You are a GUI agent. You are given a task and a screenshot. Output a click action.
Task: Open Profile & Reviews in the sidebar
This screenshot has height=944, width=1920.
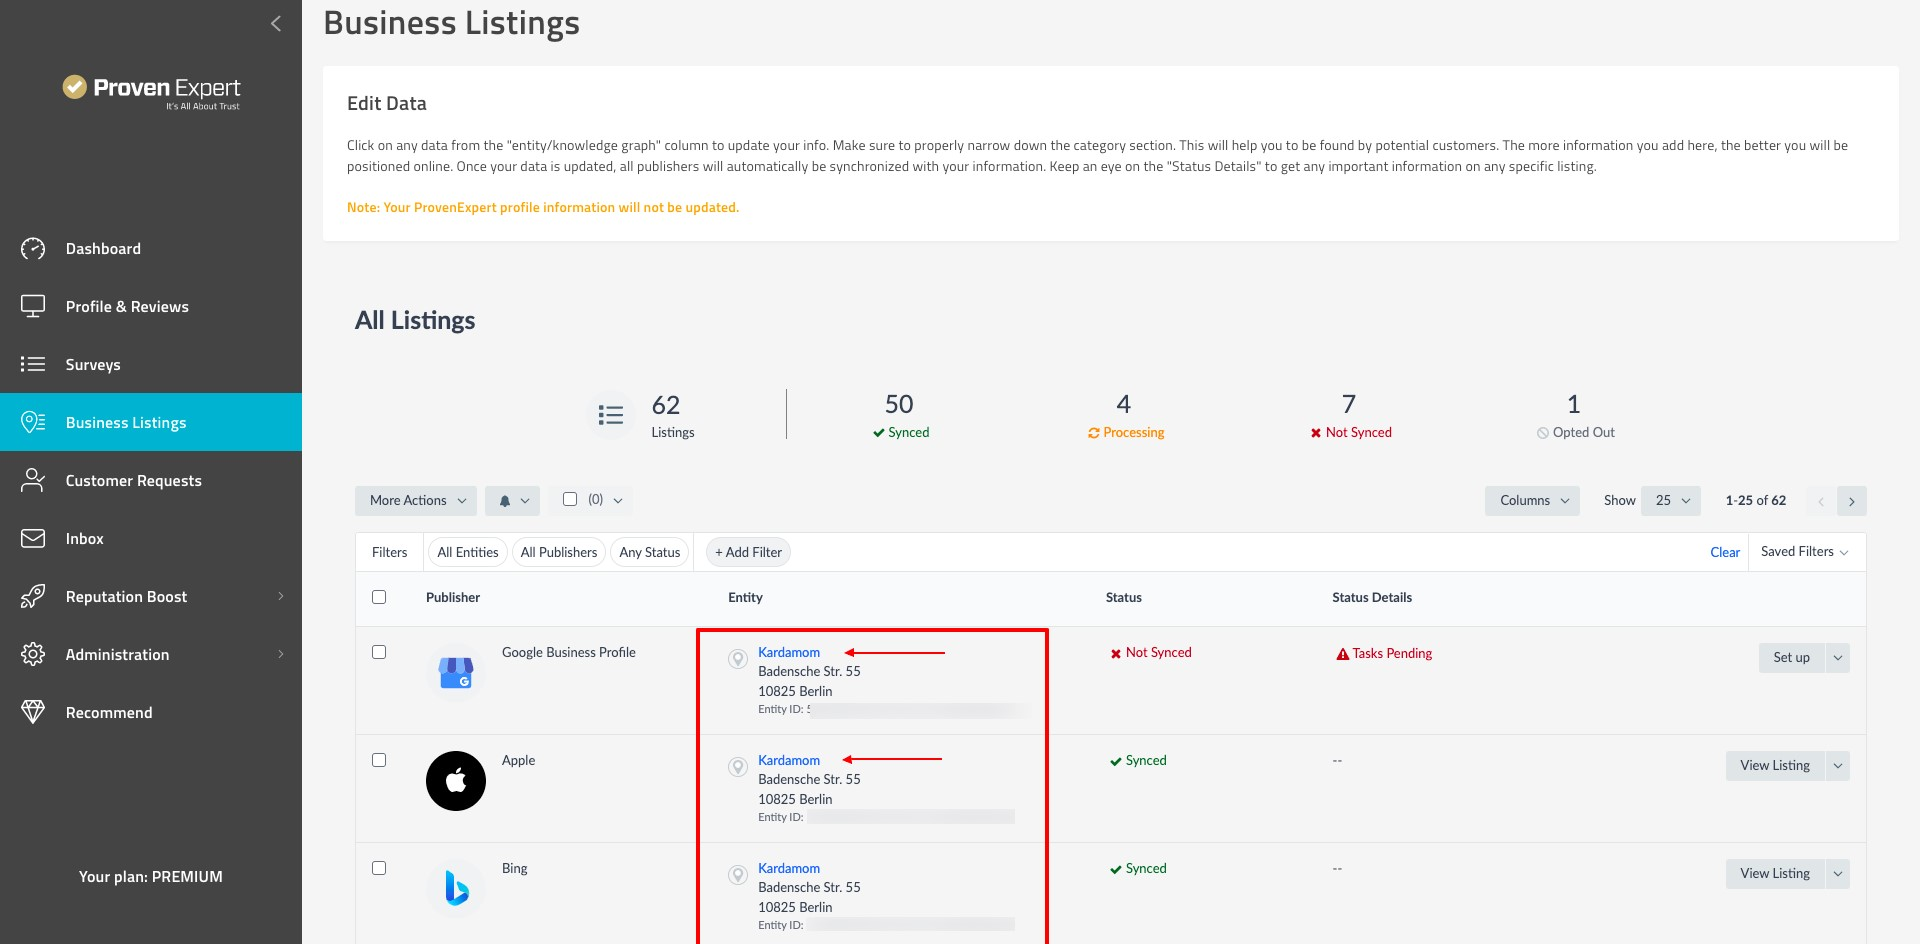151,307
